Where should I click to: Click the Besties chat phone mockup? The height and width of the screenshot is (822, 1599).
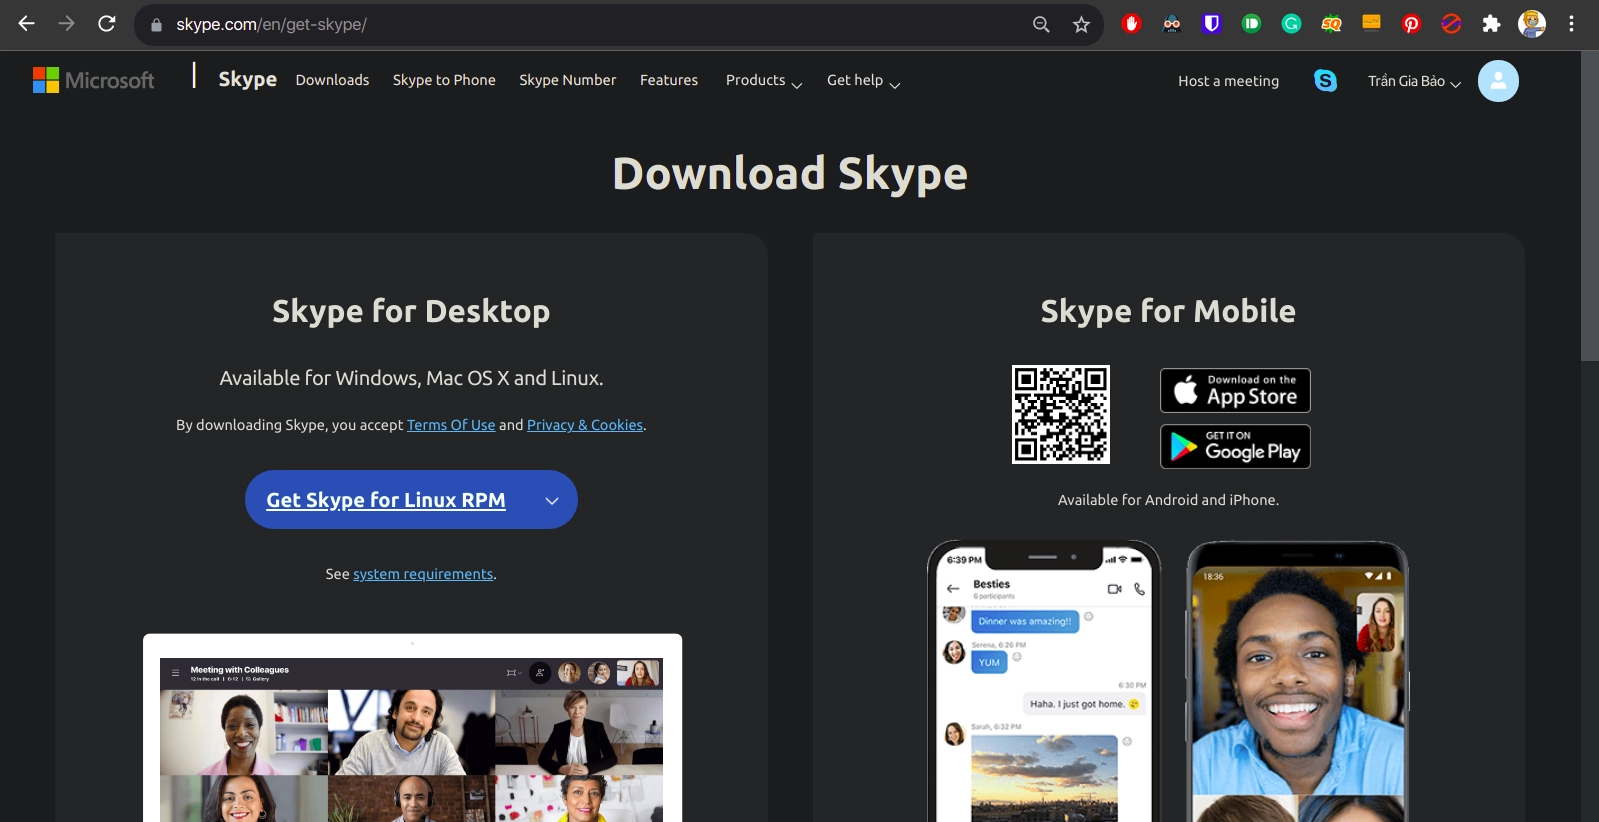[1044, 681]
